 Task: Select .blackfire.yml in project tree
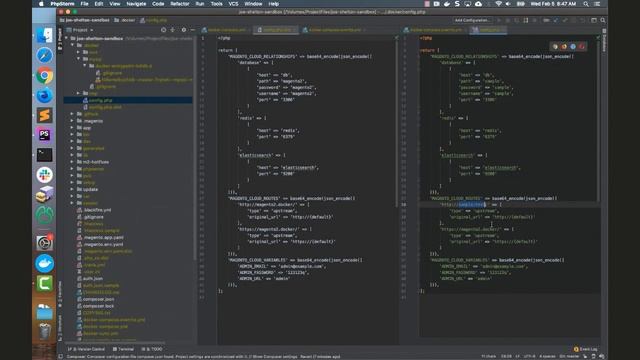coord(97,210)
